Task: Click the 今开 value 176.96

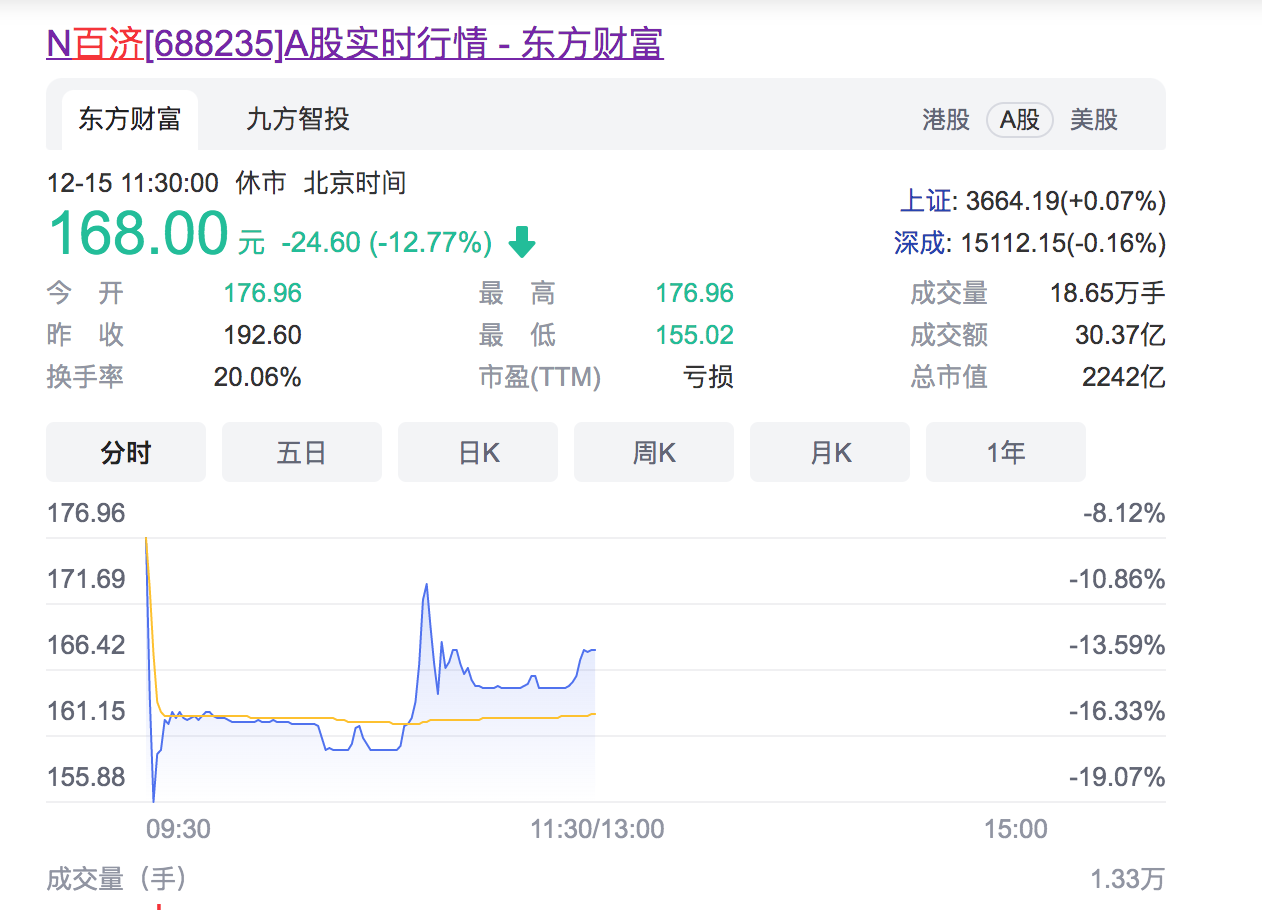Action: point(262,293)
